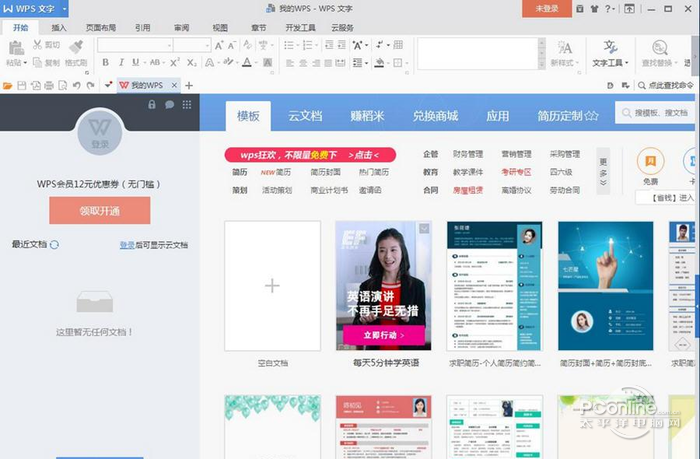
Task: Click the skin (shirt) icon in title bar
Action: (x=594, y=8)
